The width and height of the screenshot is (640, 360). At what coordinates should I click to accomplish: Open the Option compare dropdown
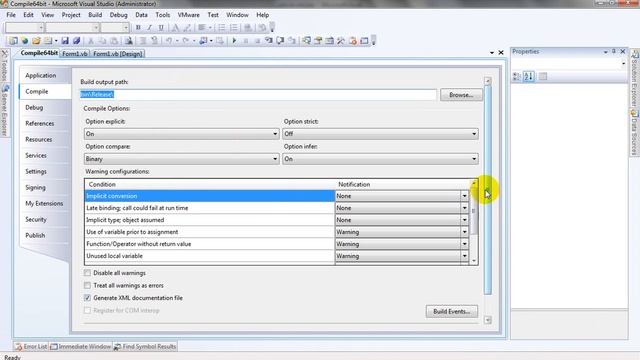click(182, 159)
